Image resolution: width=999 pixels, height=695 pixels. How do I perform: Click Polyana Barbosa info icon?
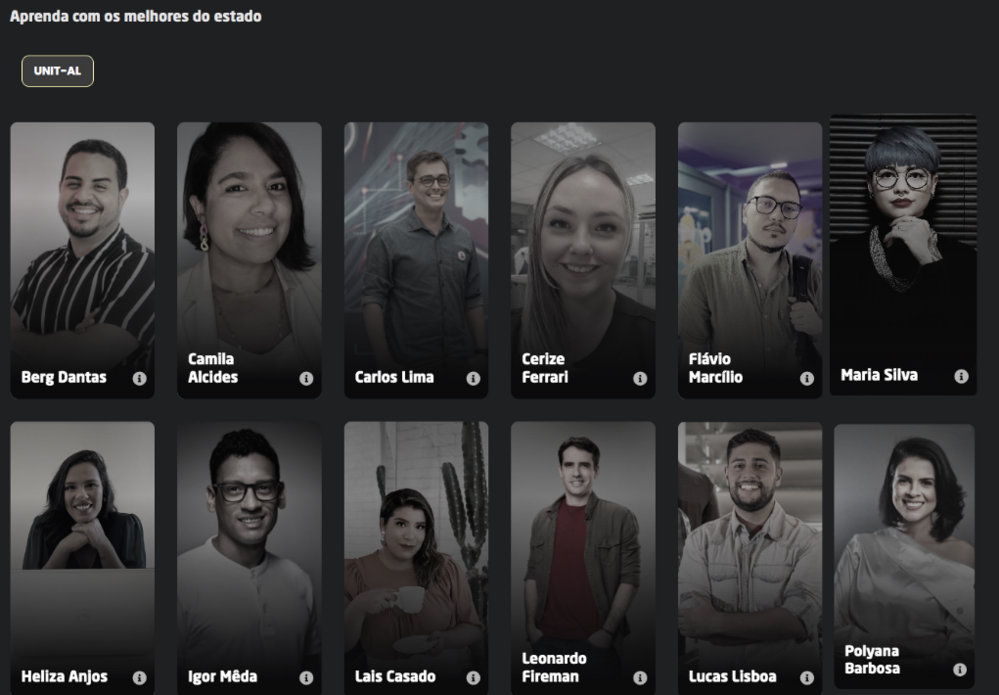960,670
